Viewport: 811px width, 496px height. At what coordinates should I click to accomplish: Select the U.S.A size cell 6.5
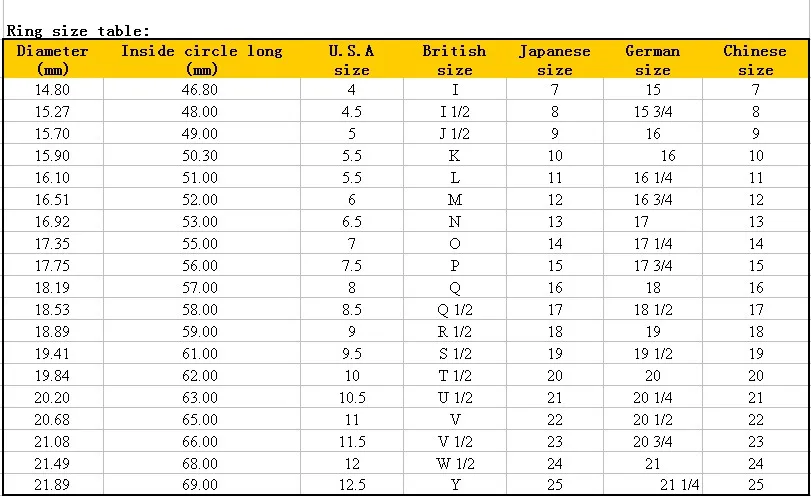click(x=352, y=222)
